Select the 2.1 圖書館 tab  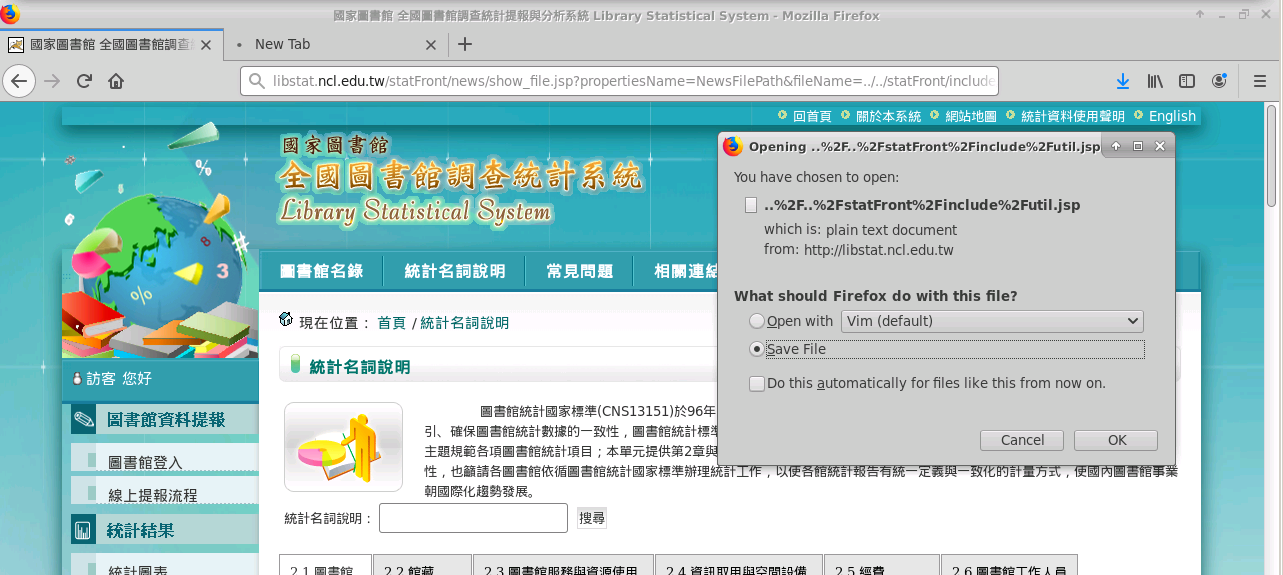tap(325, 565)
